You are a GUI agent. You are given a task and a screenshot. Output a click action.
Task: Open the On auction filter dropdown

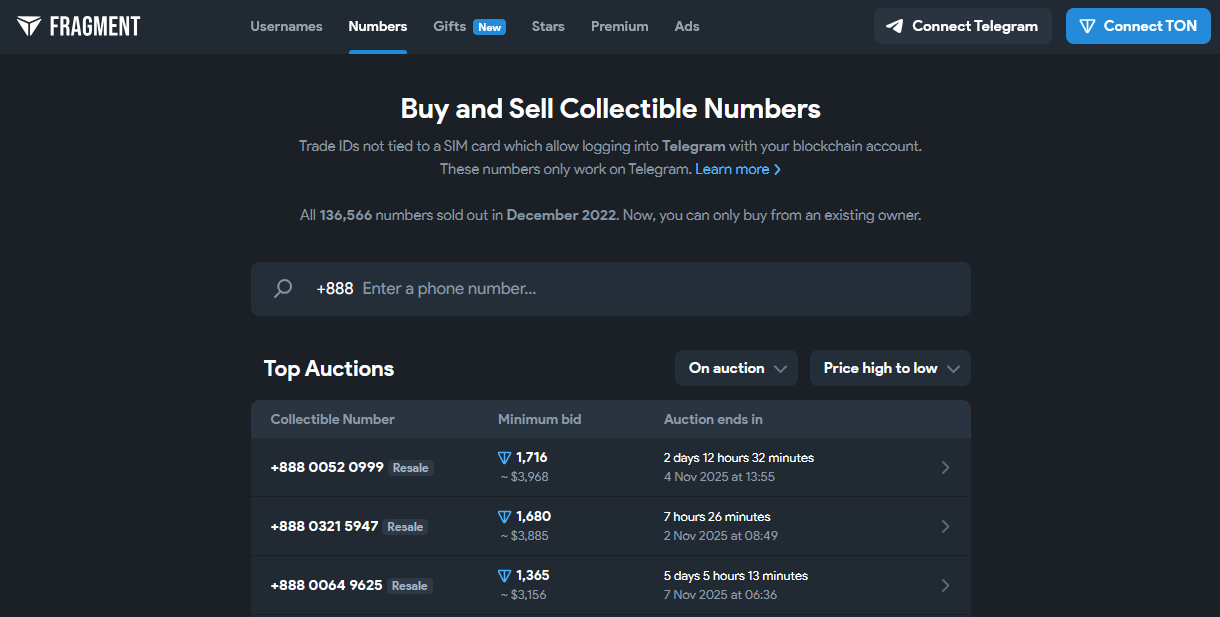736,368
